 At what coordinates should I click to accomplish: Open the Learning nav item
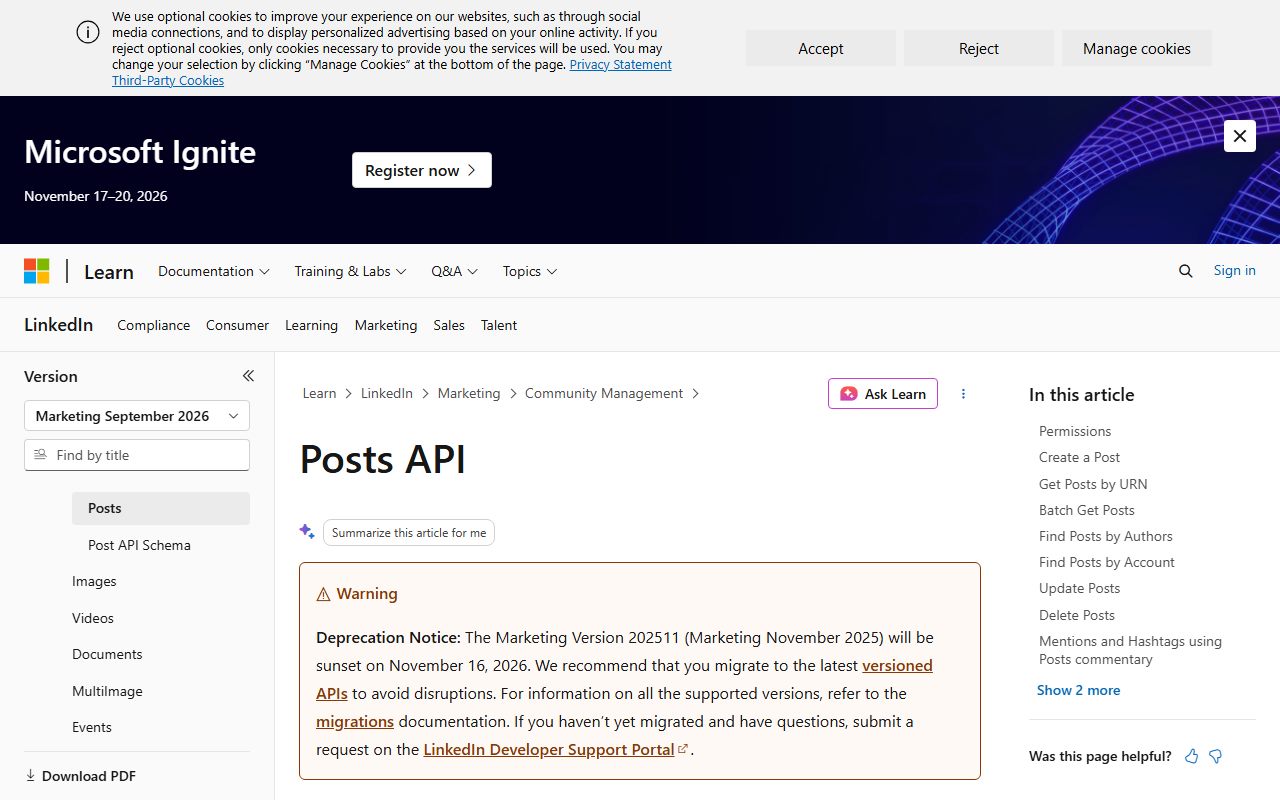click(311, 325)
